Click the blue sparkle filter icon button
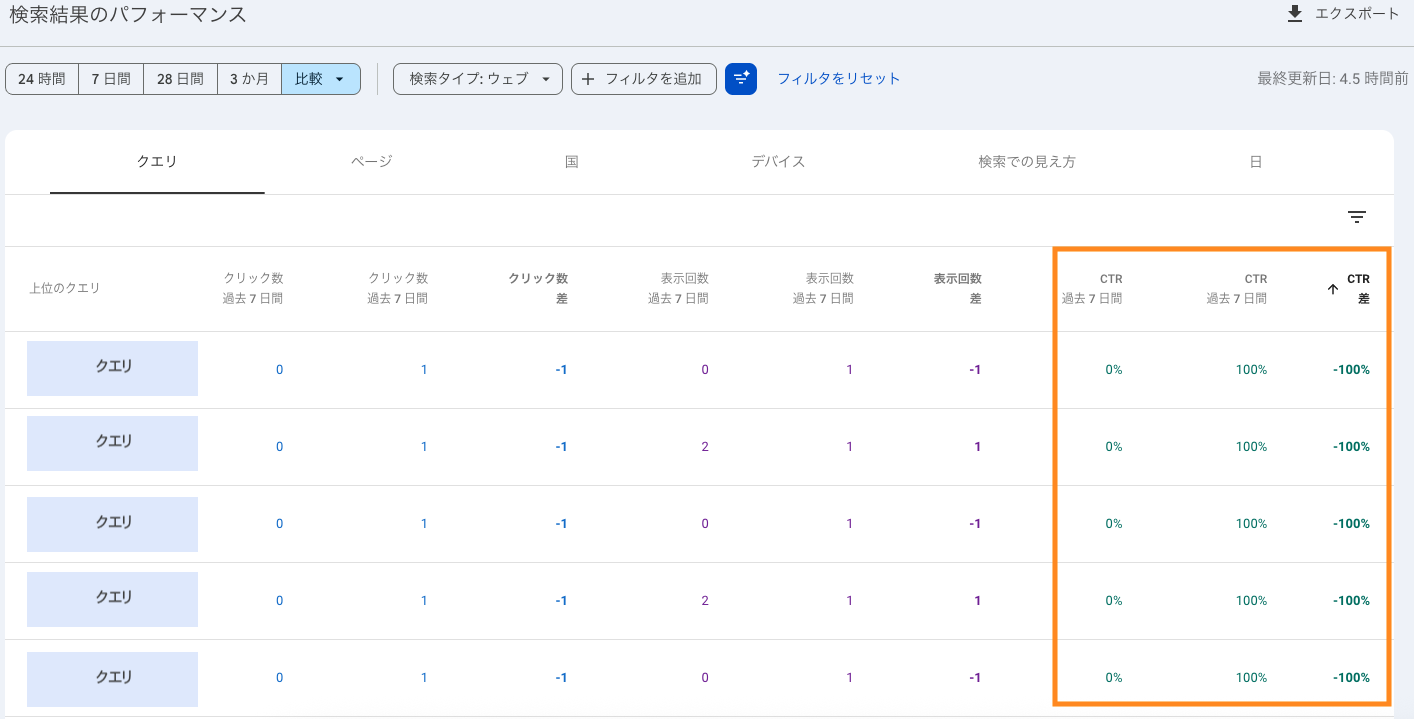Screen dimensions: 1414x719 pos(741,79)
